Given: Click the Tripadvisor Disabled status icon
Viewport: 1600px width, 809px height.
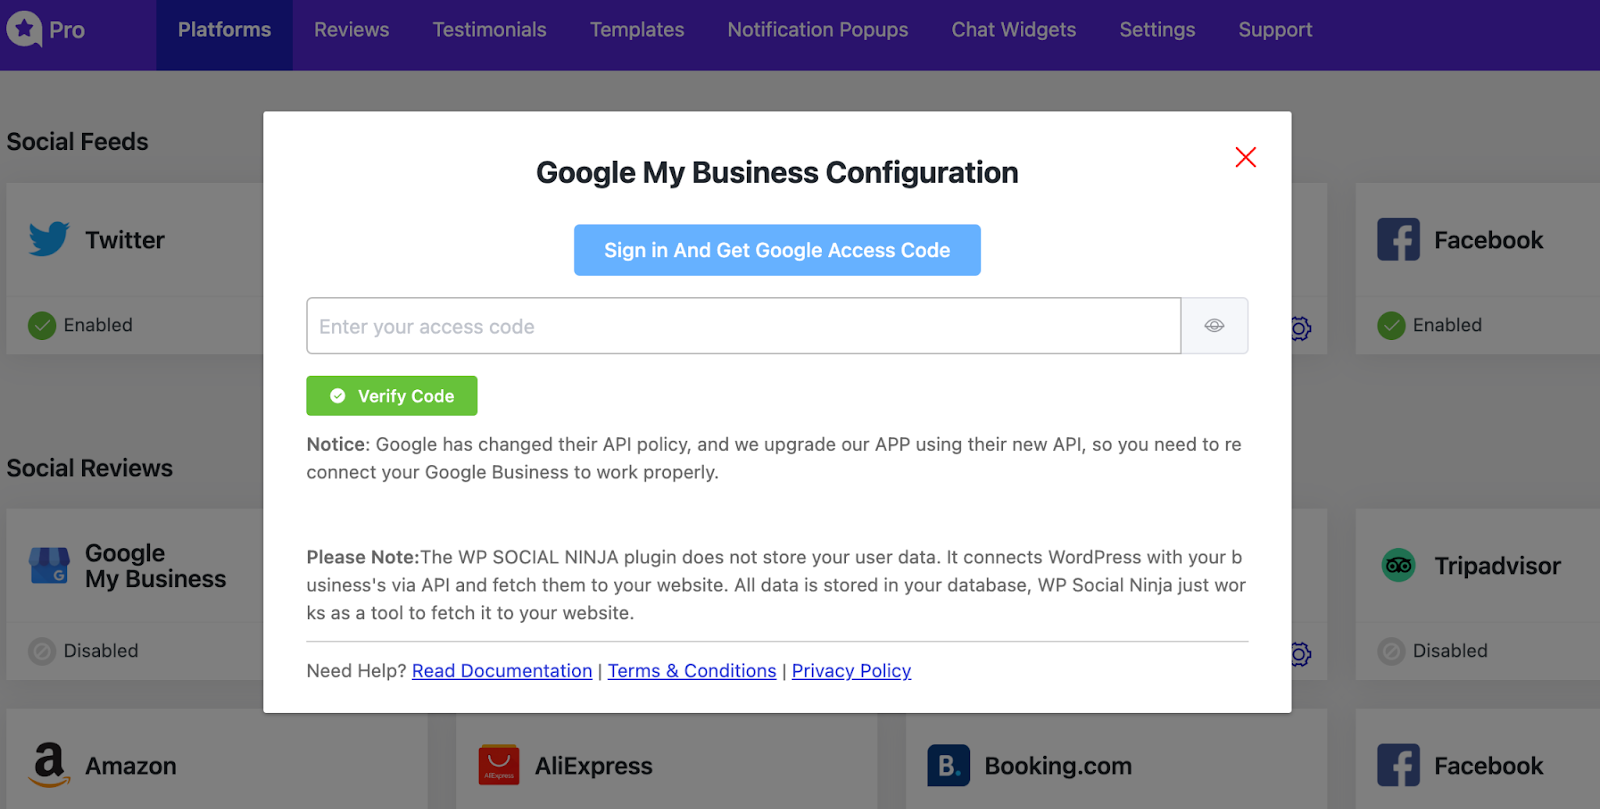Looking at the screenshot, I should (1391, 652).
